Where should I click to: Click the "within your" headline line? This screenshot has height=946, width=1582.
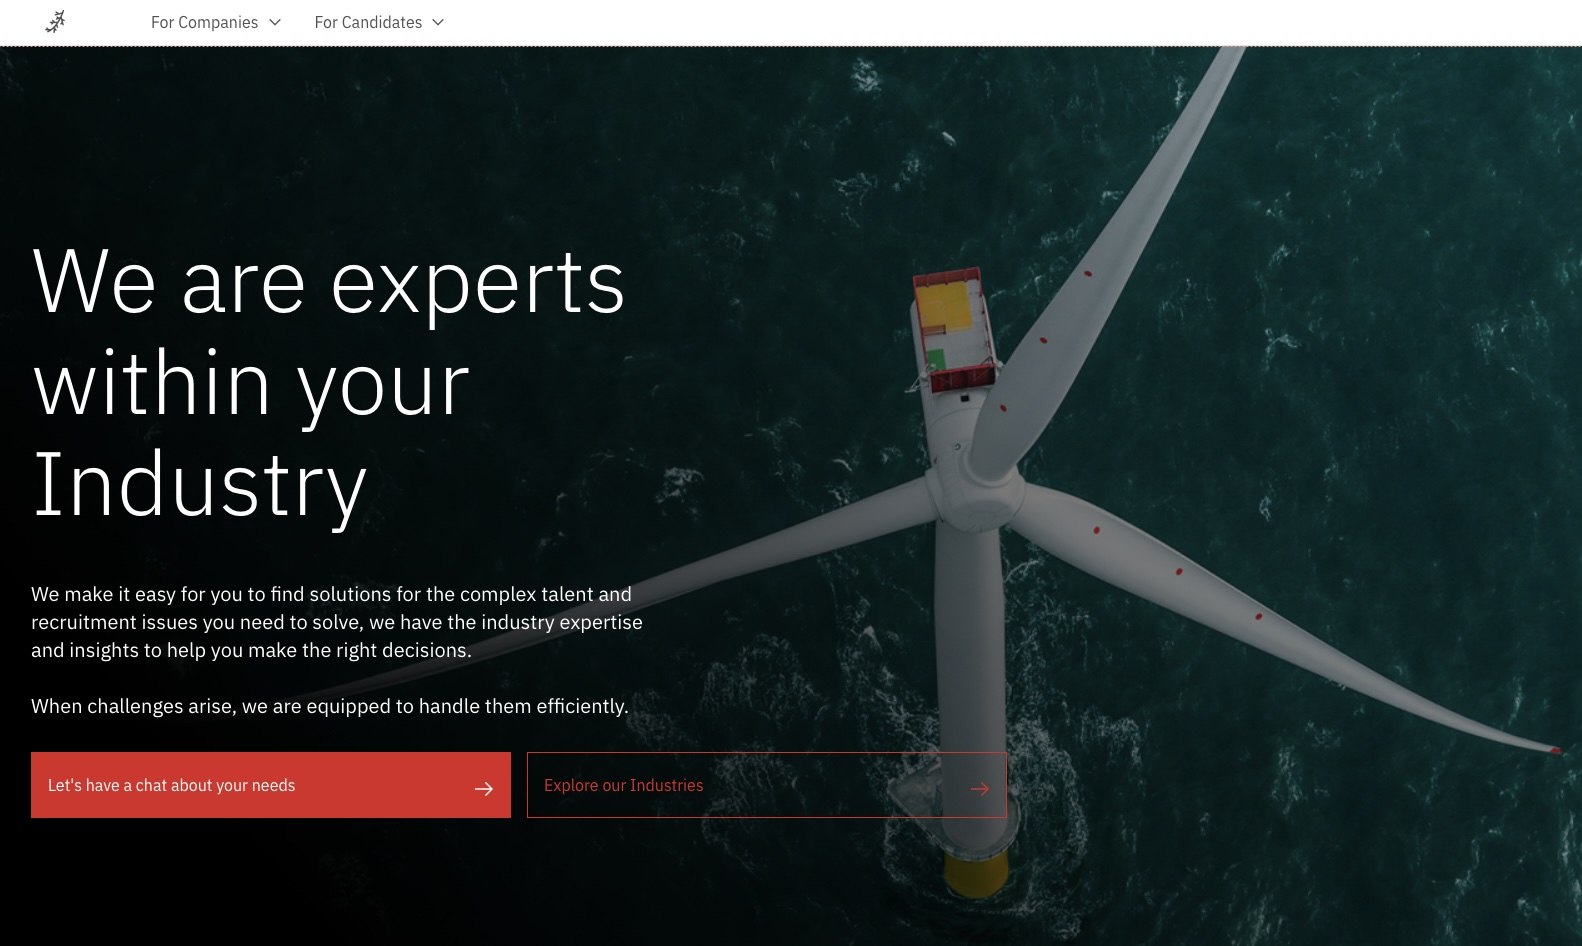point(251,385)
